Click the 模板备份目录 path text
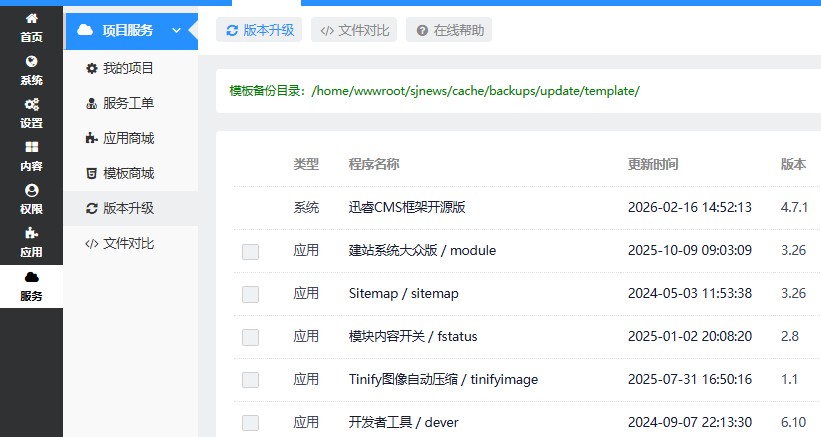This screenshot has width=821, height=437. click(x=435, y=91)
